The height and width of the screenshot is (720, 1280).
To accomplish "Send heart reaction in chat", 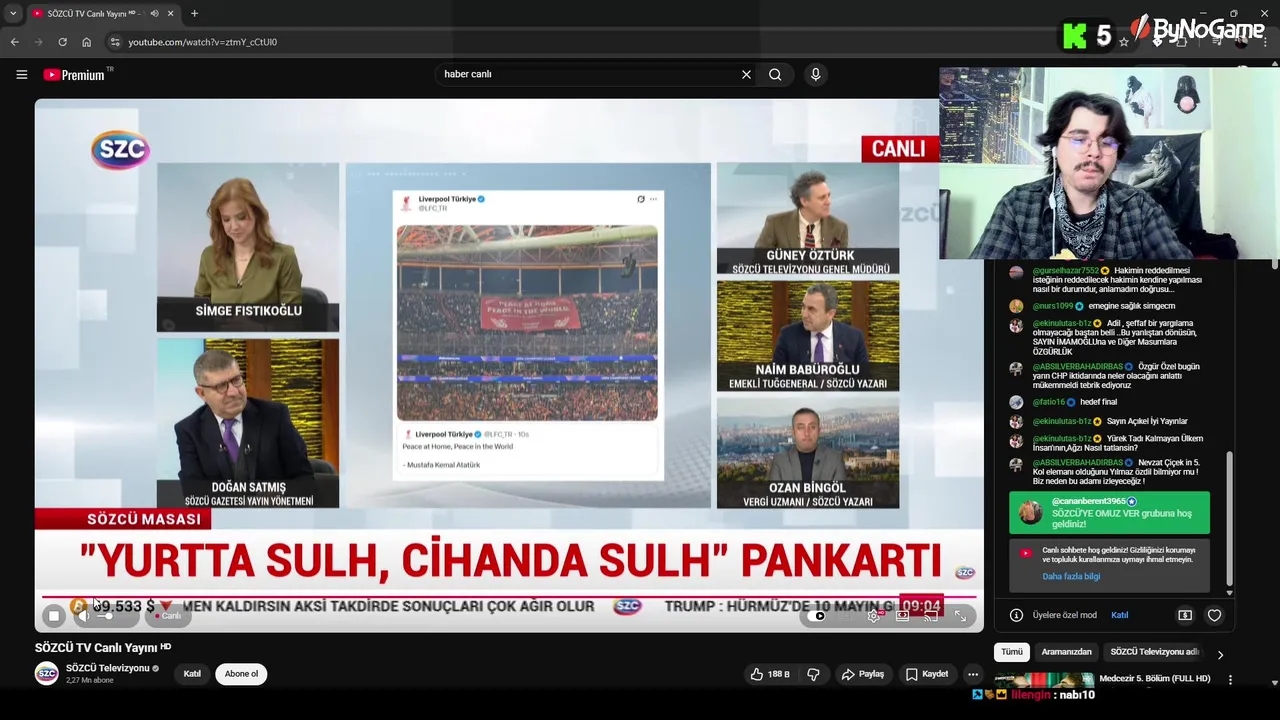I will [x=1214, y=615].
